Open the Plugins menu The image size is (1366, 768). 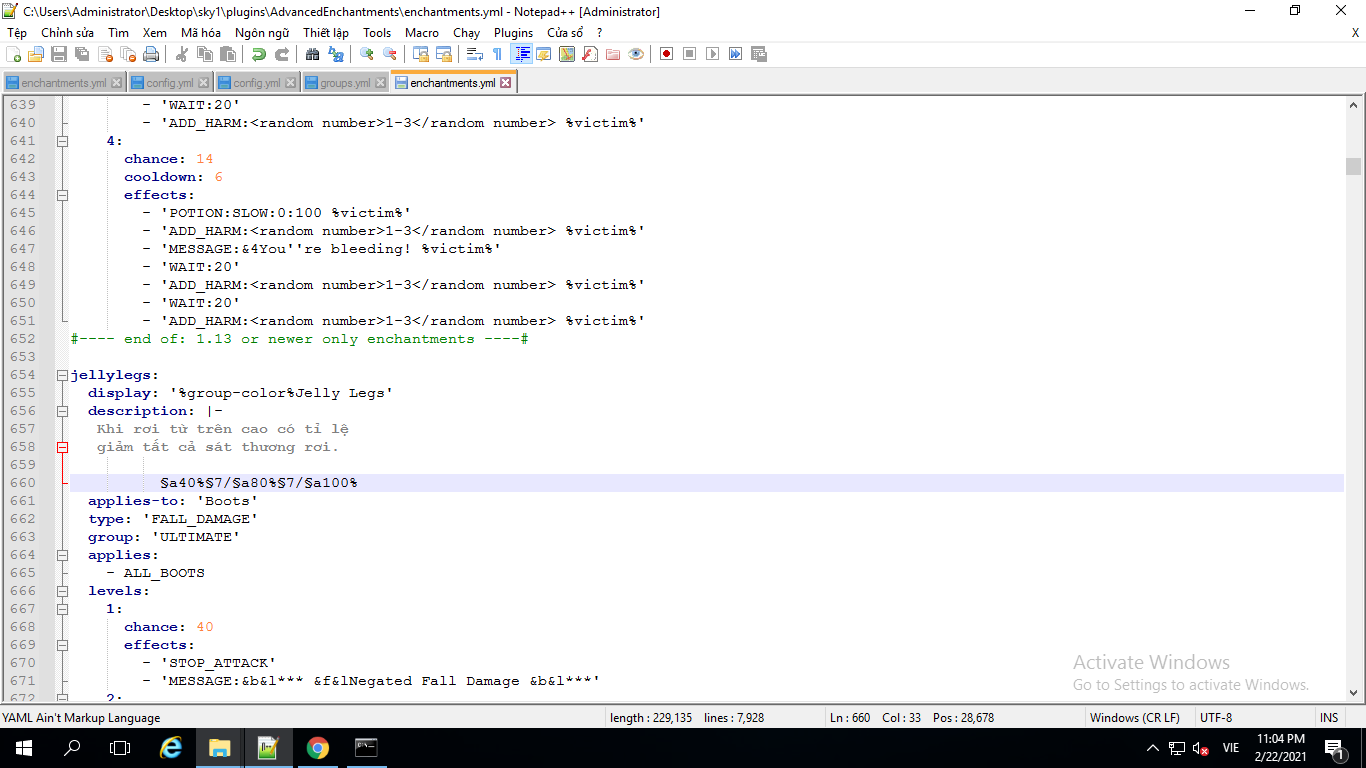[x=513, y=33]
